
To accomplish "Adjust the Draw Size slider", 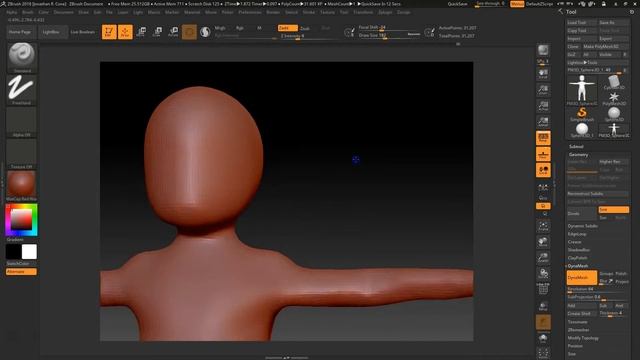I will click(389, 36).
